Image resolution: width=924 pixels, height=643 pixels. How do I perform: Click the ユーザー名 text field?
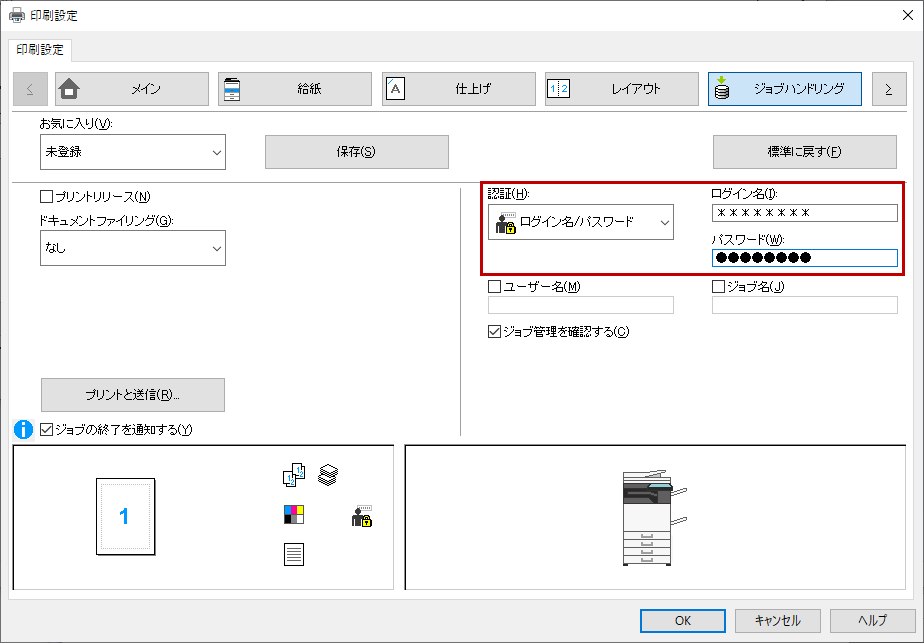(581, 305)
